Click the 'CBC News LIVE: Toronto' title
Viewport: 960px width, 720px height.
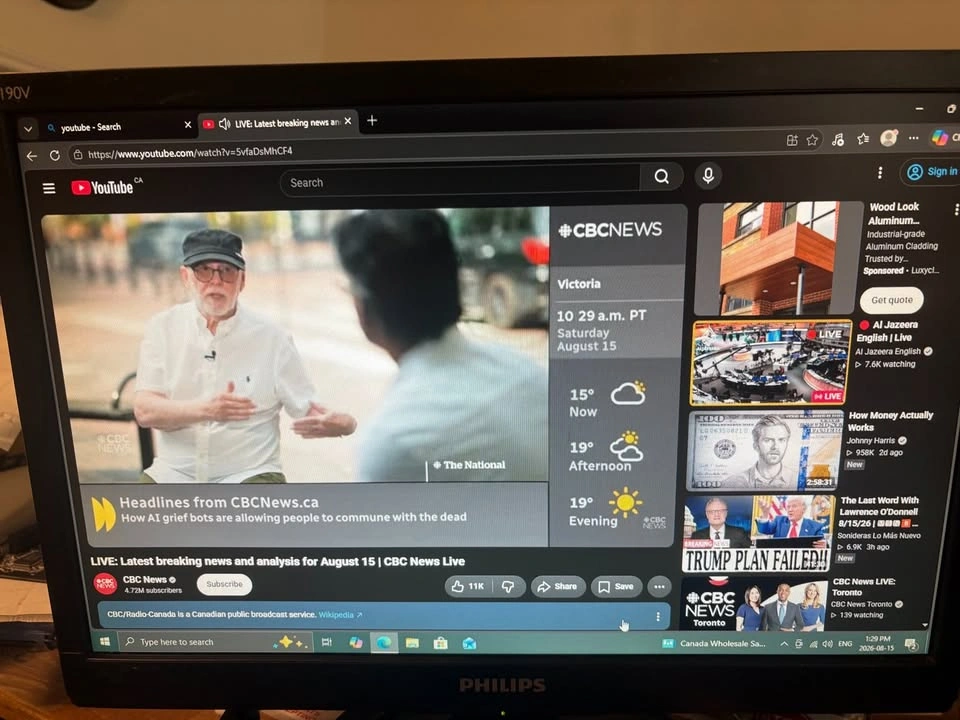863,587
